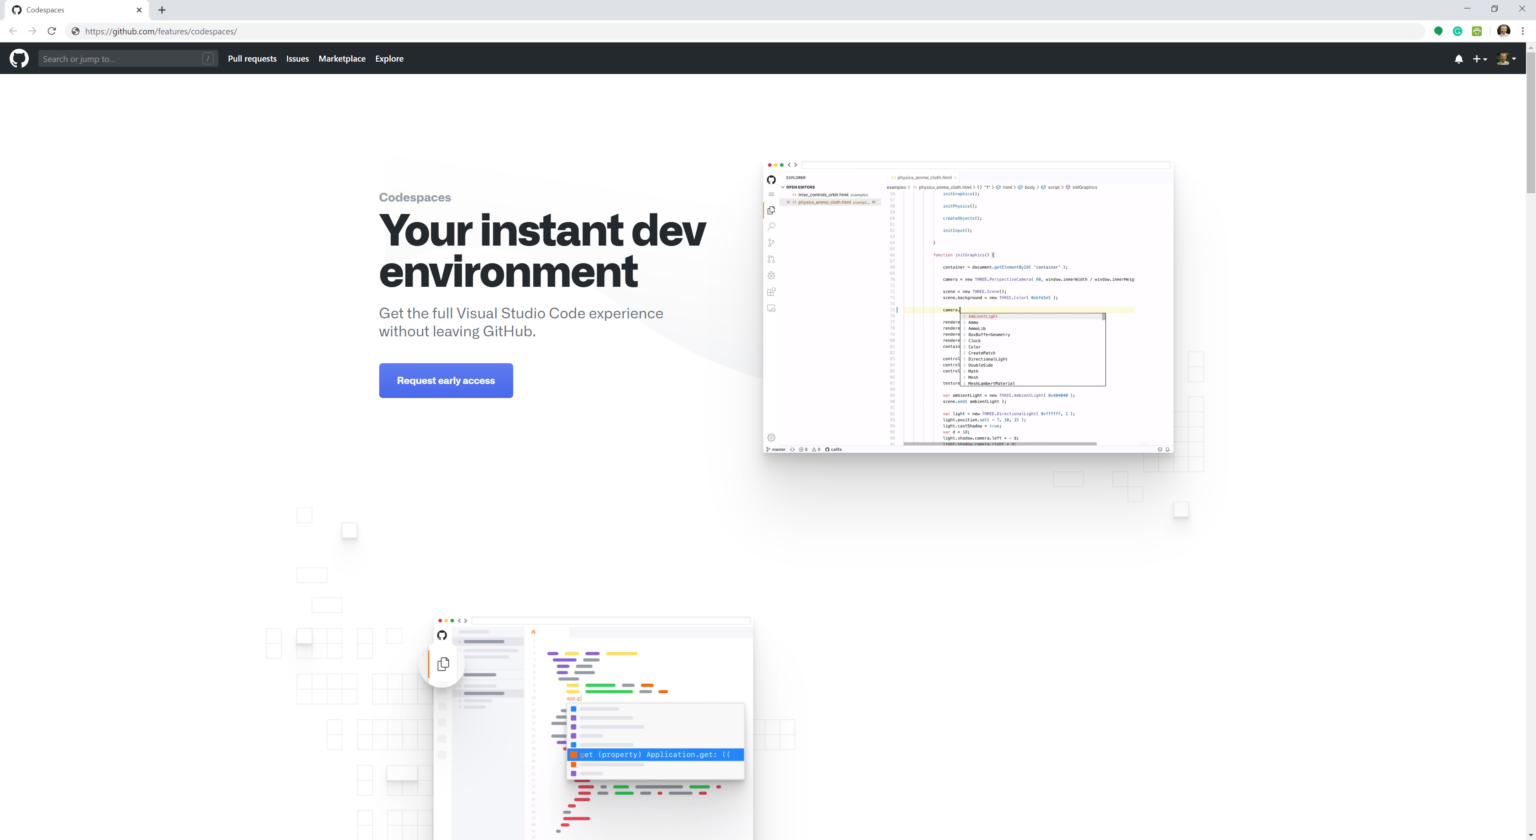Click the Request early access button
Screen dimensions: 1536x840
click(446, 380)
